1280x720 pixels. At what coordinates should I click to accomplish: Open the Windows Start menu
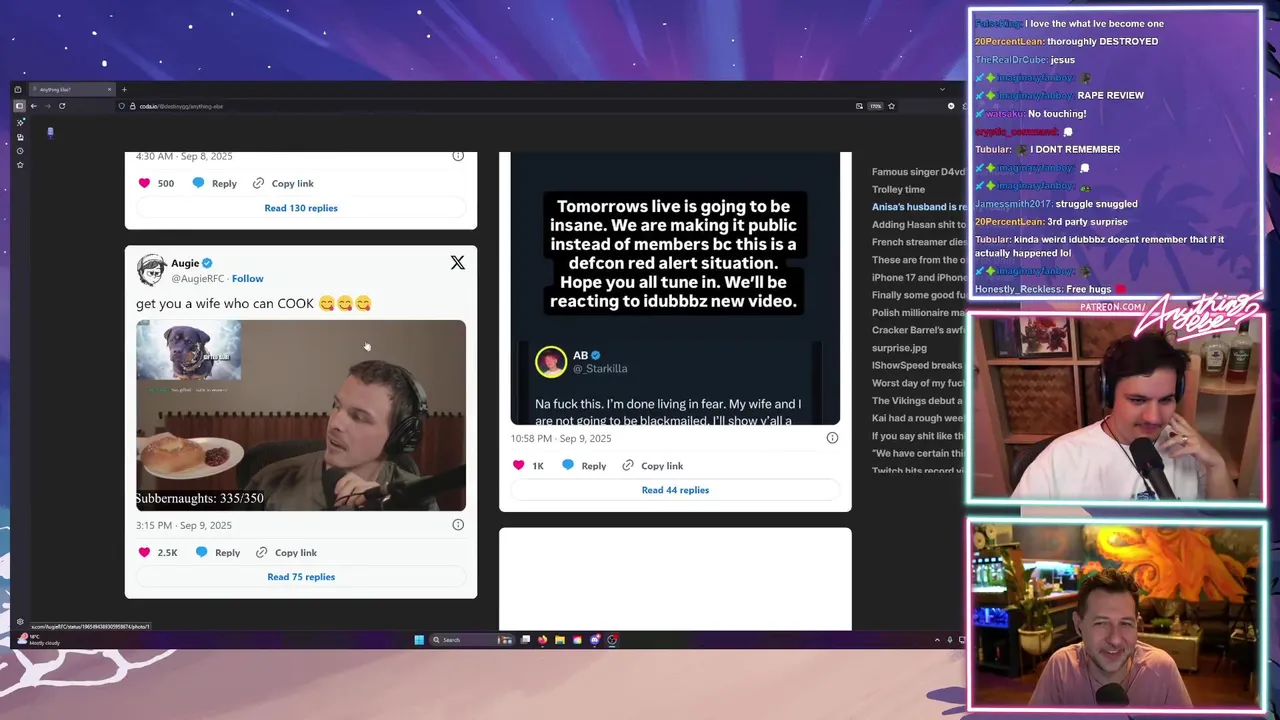(419, 640)
